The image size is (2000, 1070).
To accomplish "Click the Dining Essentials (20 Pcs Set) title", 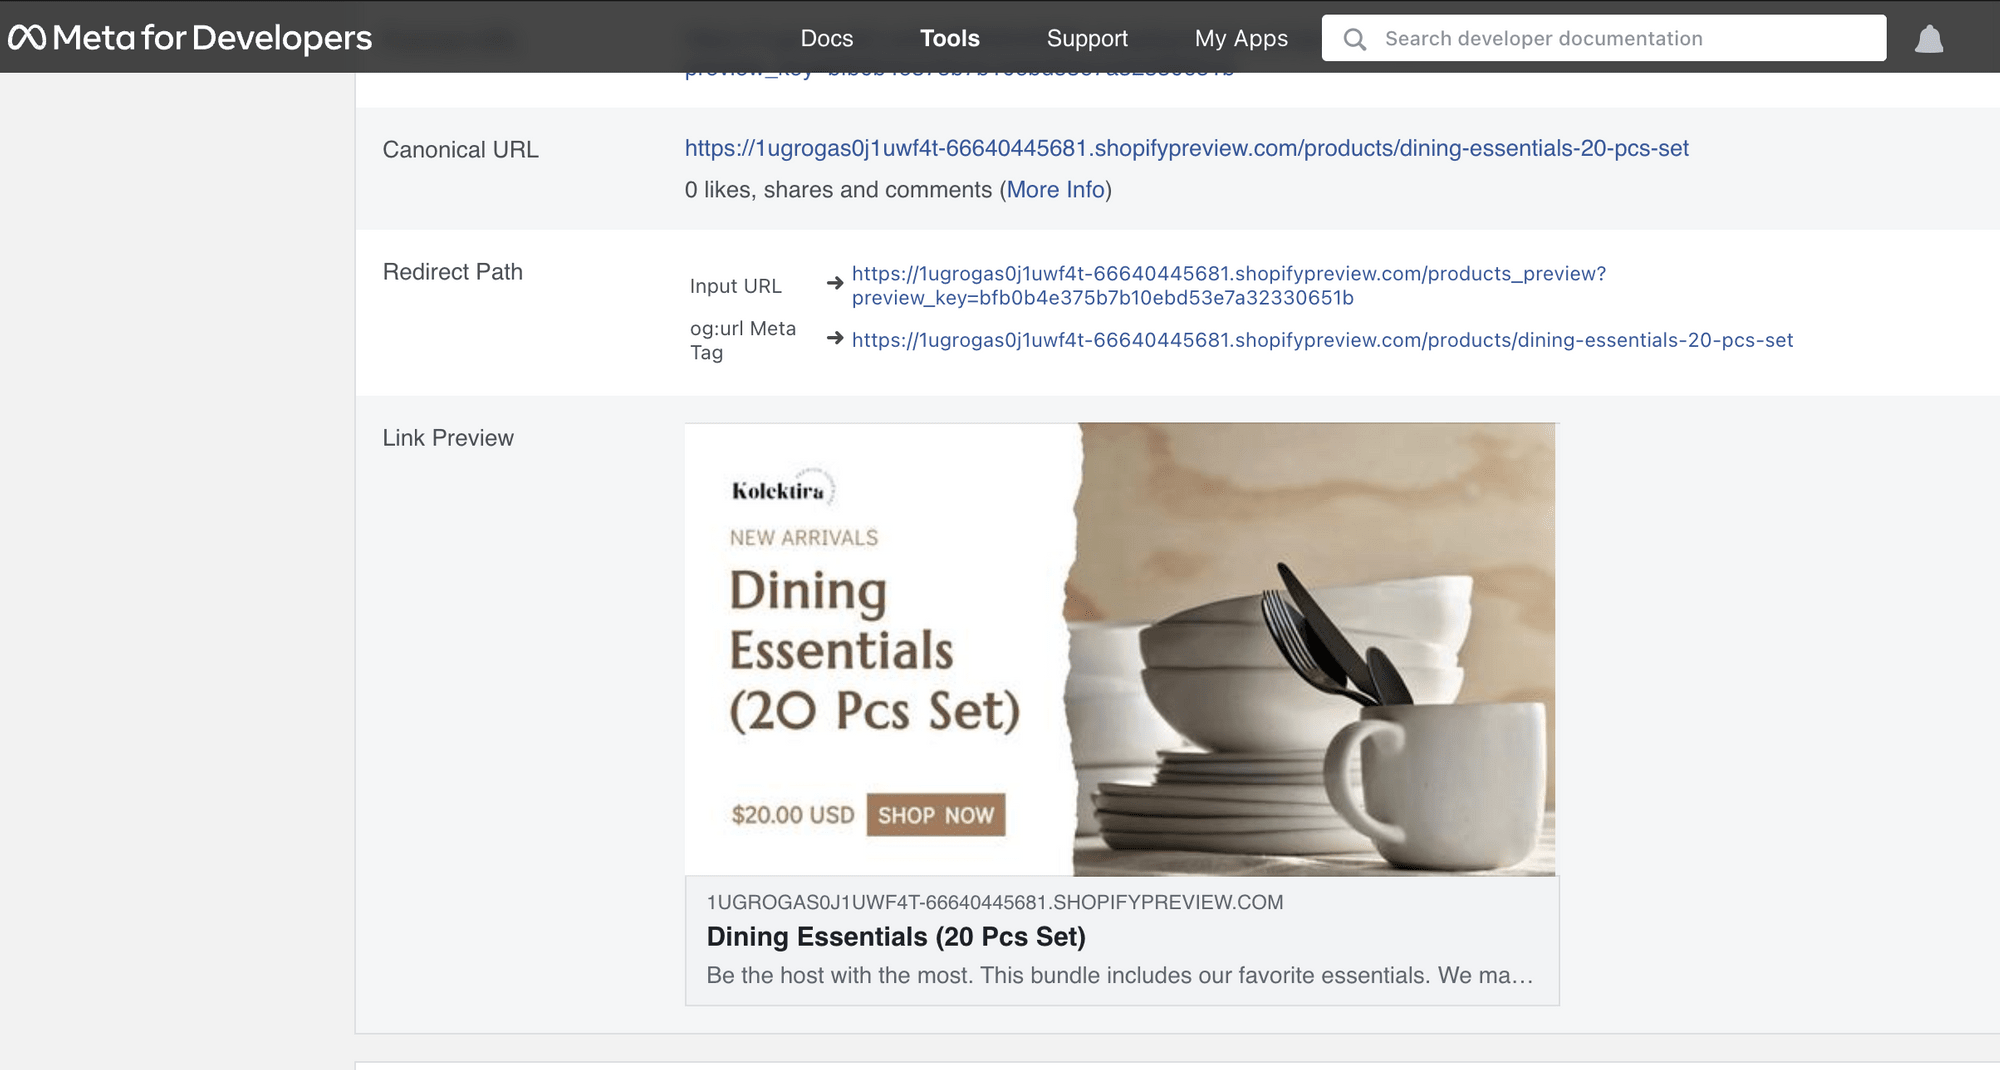I will (x=896, y=937).
